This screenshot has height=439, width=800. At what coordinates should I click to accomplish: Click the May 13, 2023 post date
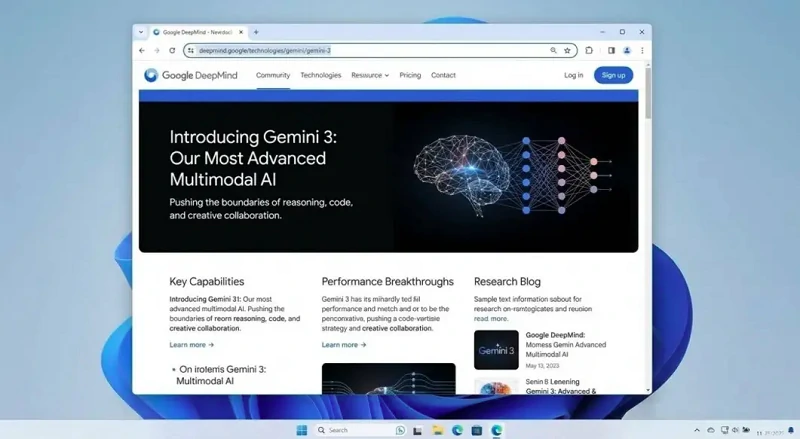pos(542,365)
